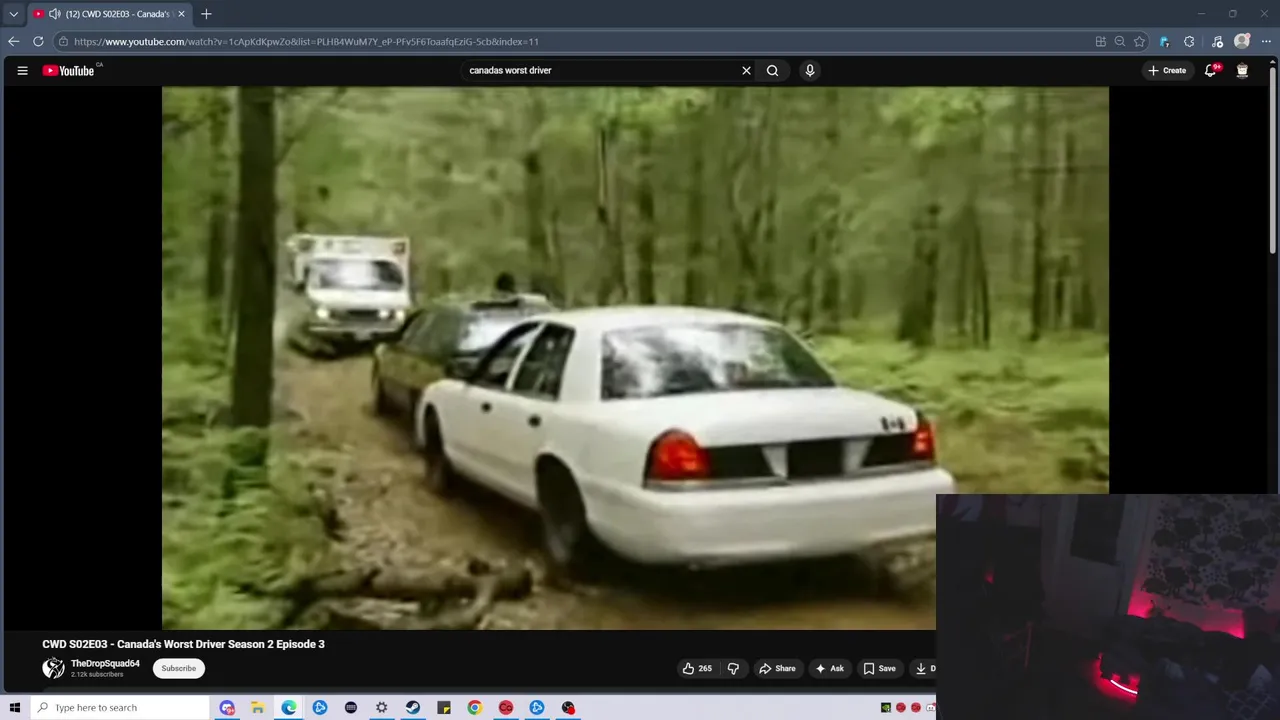This screenshot has width=1280, height=720.
Task: Open TheDropSquad64 channel avatar
Action: tap(53, 669)
